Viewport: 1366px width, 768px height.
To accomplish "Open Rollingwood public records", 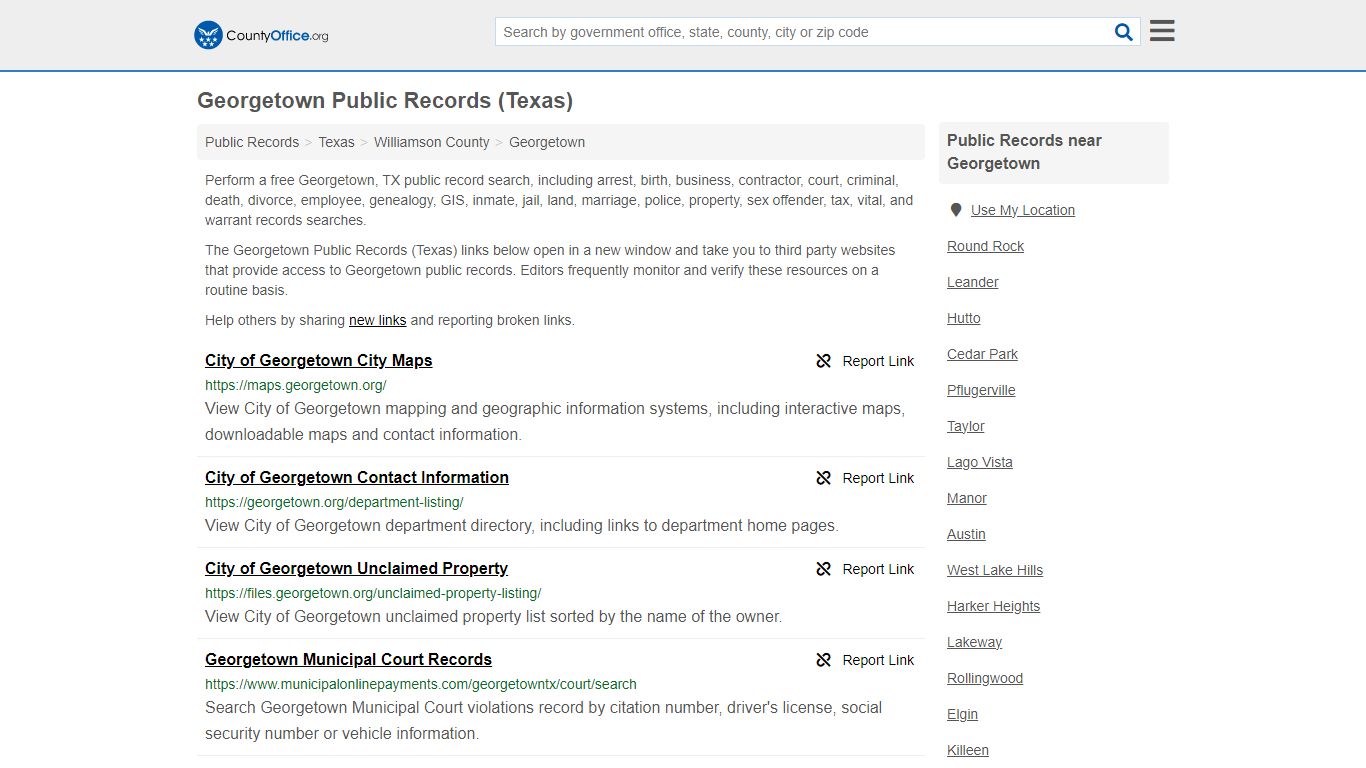I will coord(985,678).
